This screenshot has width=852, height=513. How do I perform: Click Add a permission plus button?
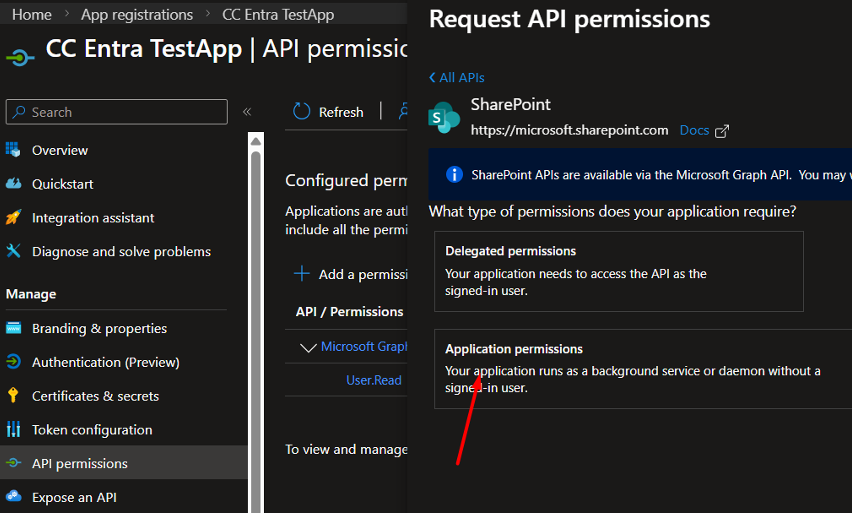[x=302, y=274]
